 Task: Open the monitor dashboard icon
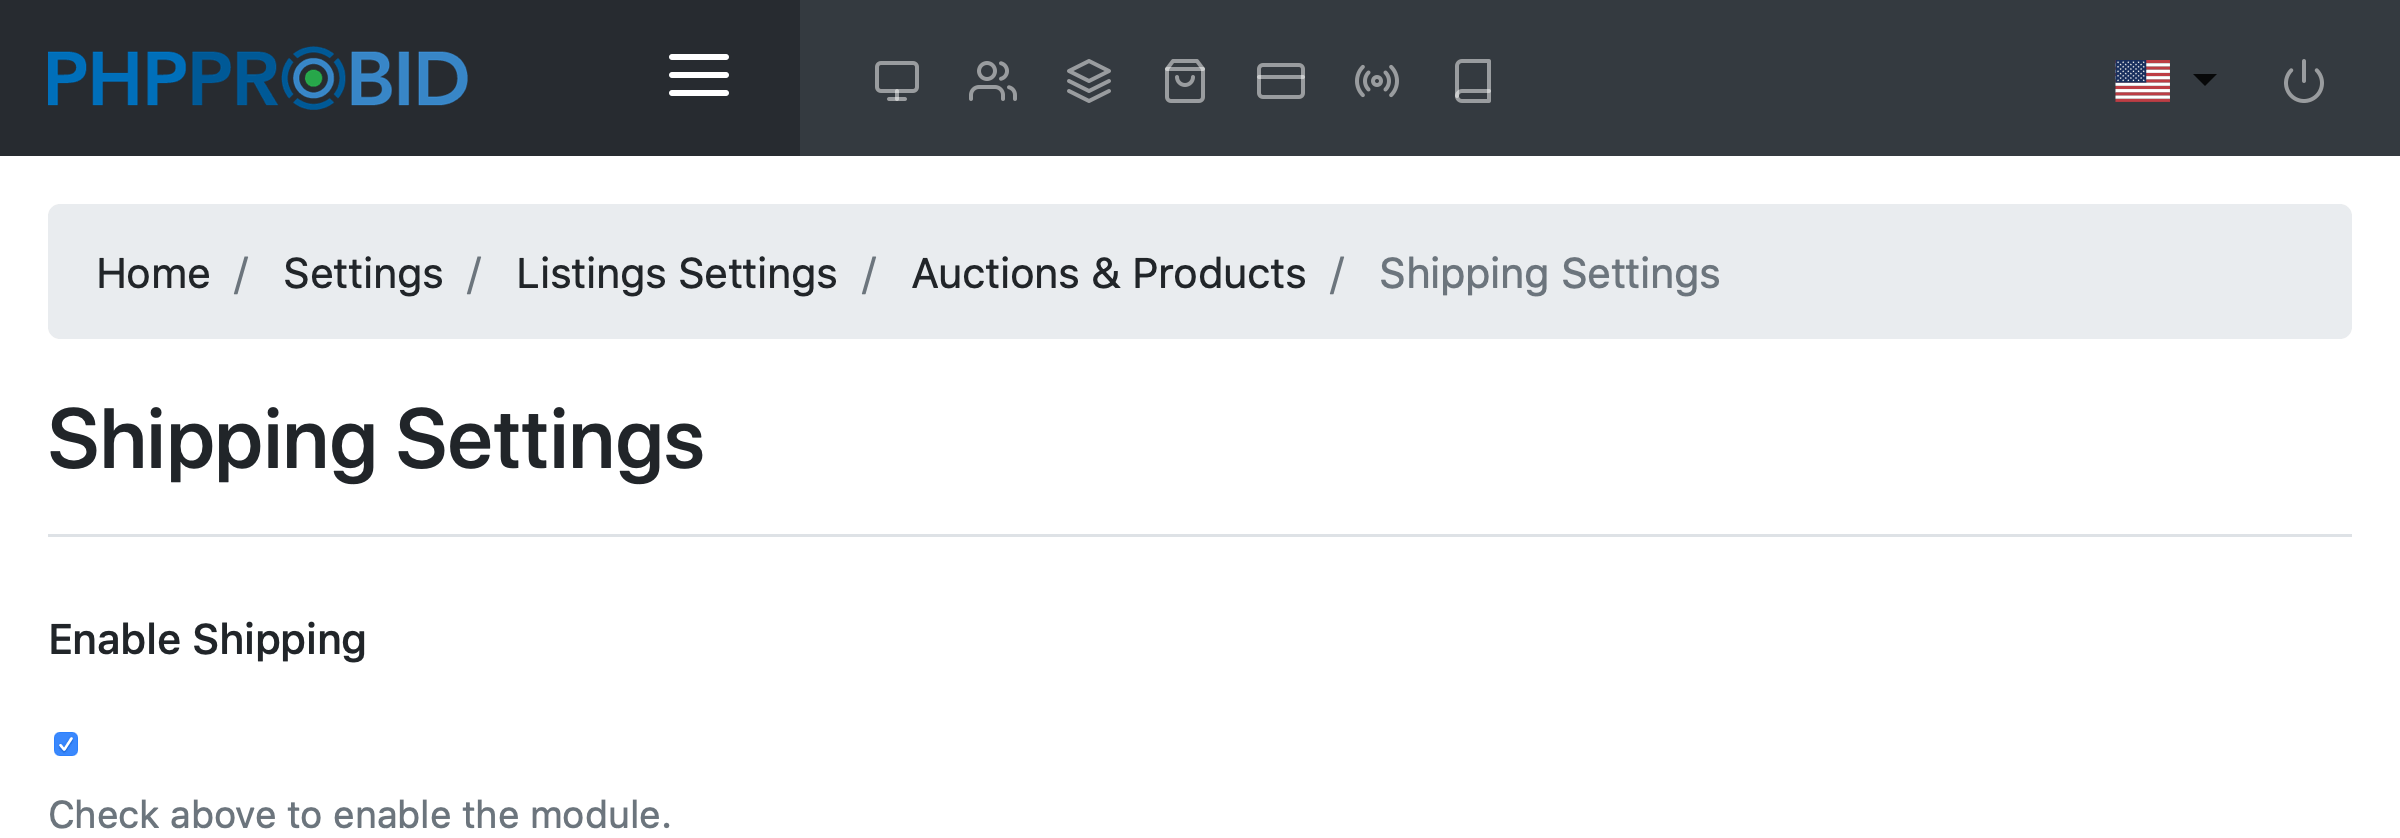tap(896, 81)
